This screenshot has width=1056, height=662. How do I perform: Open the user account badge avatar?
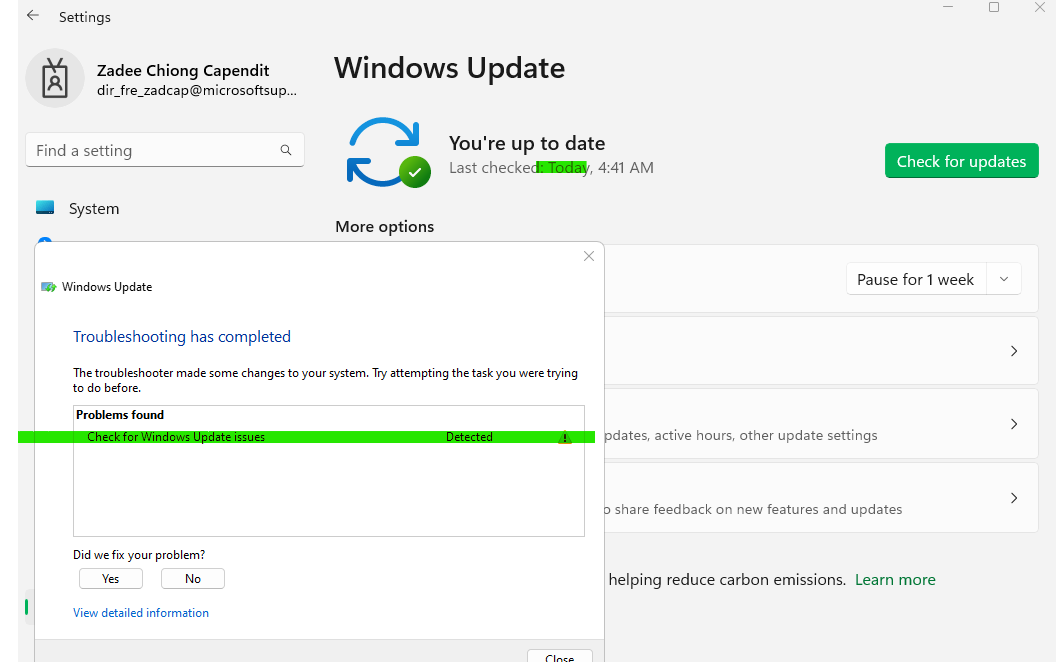pos(55,78)
